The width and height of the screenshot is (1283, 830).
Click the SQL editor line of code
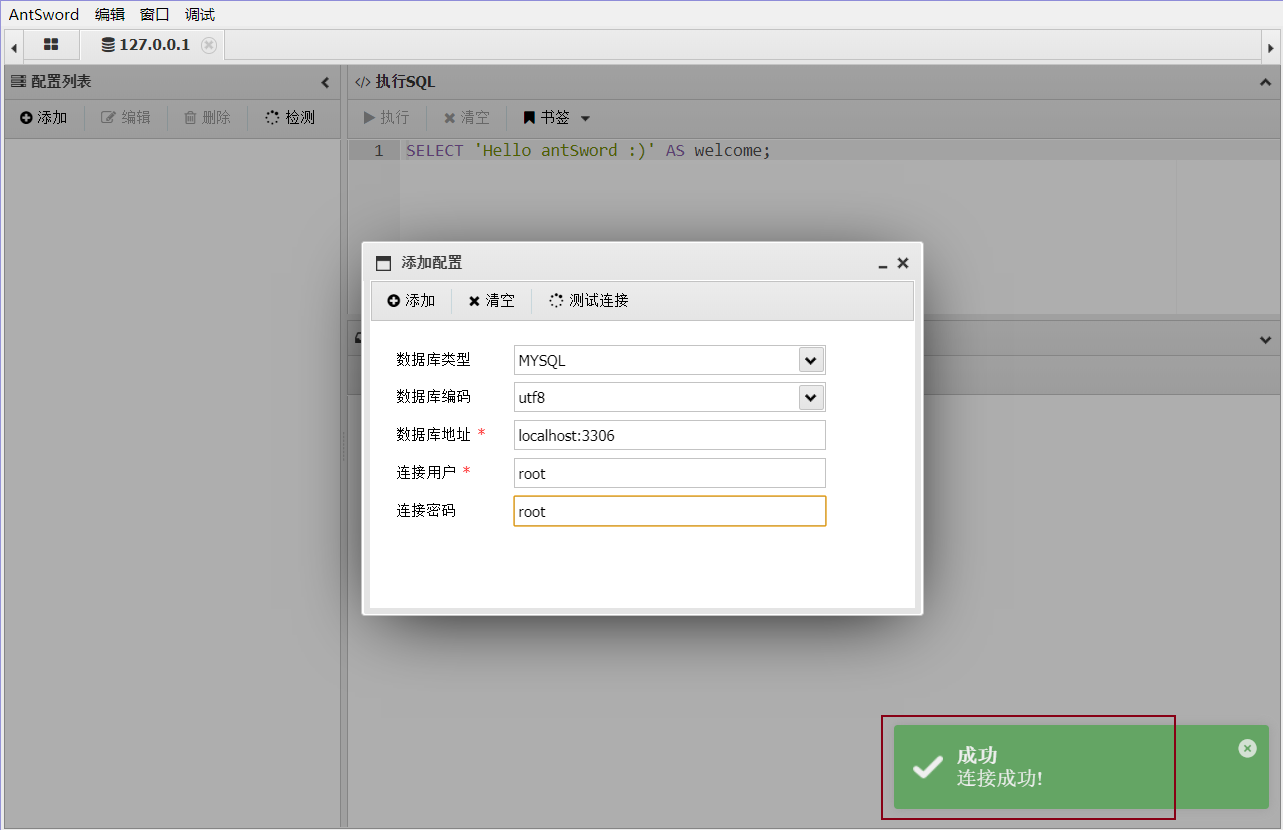coord(588,151)
